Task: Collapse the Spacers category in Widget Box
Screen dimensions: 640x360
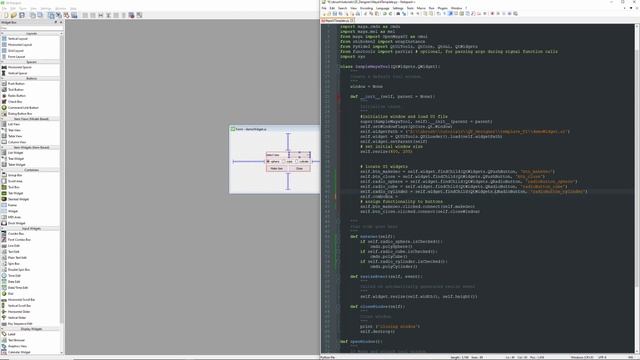Action: (x=31, y=62)
